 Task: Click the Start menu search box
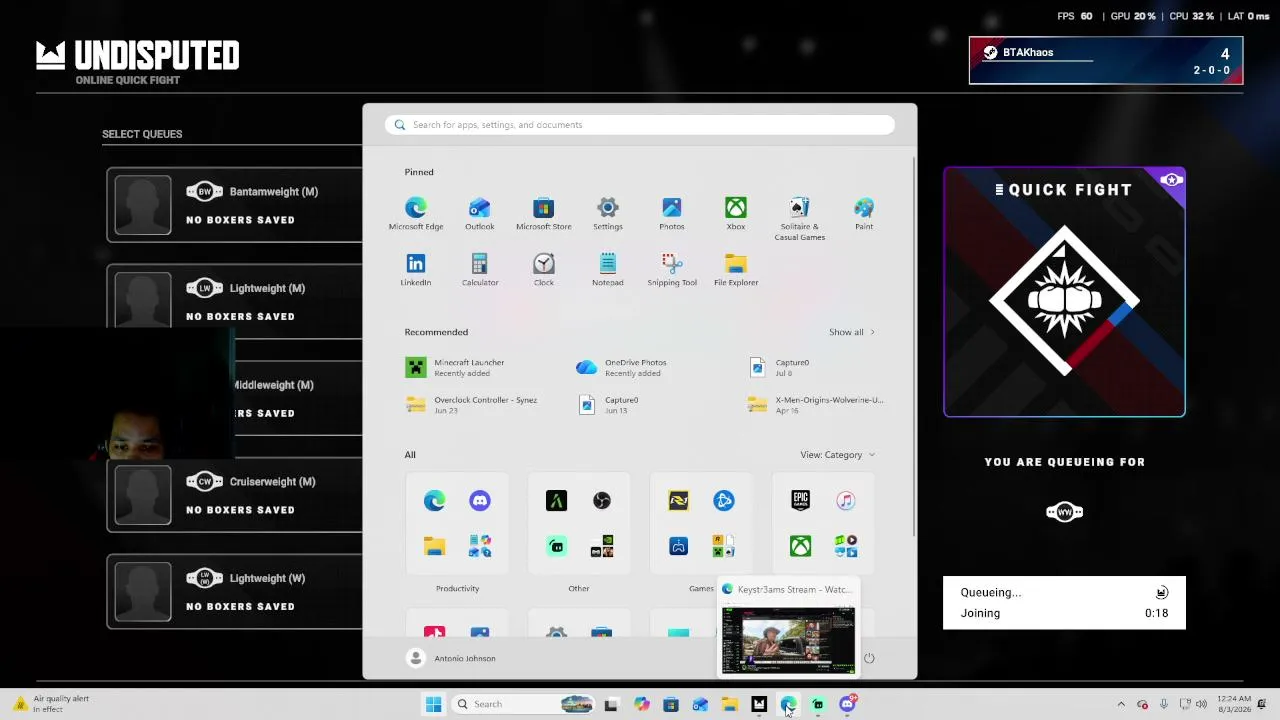tap(640, 125)
